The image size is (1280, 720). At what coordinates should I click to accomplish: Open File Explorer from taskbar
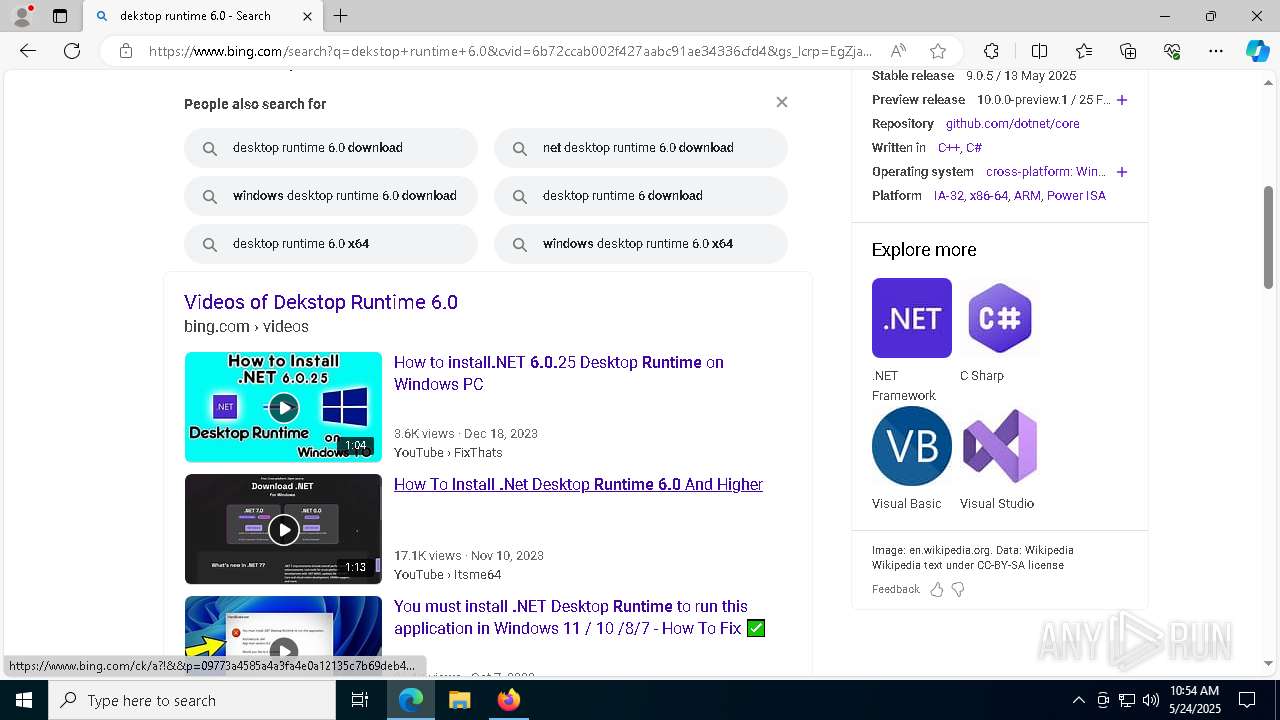click(x=459, y=700)
